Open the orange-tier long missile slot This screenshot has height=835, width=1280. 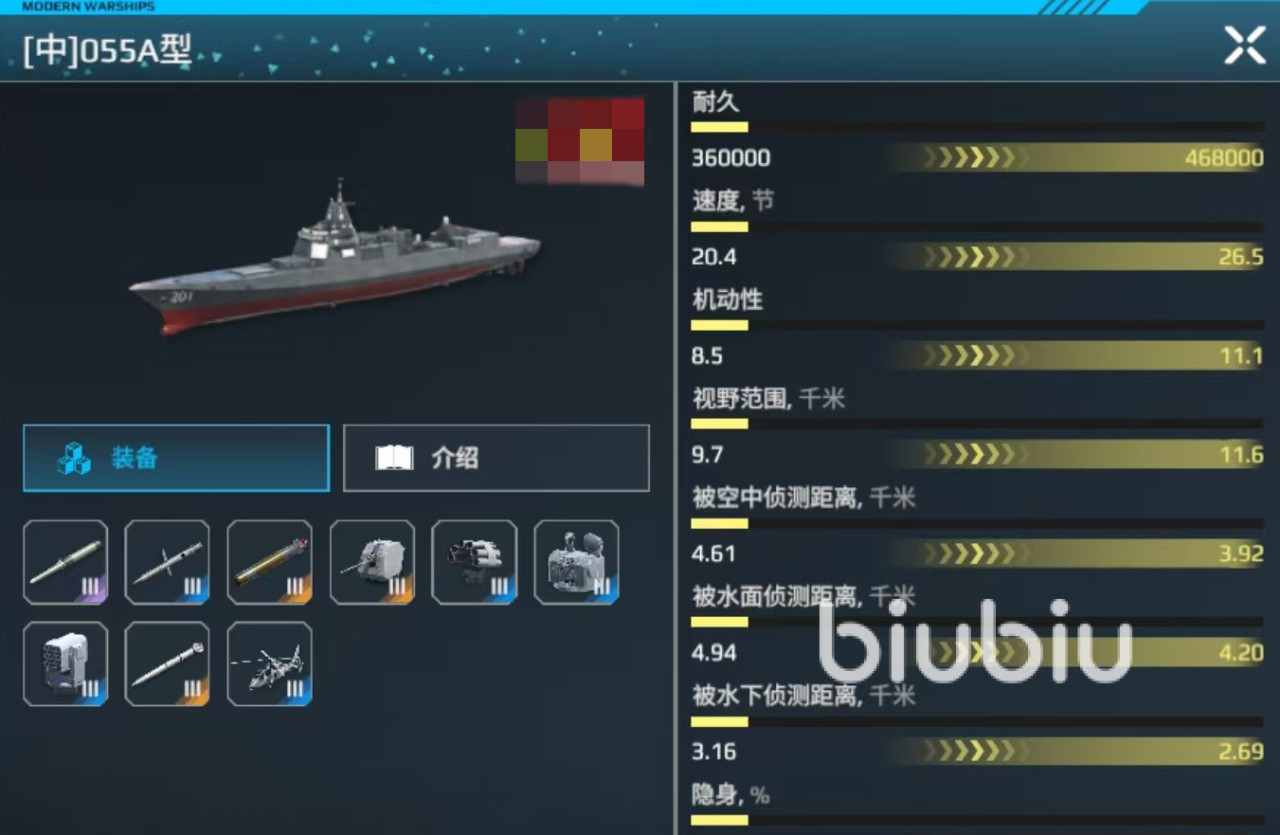[x=168, y=664]
